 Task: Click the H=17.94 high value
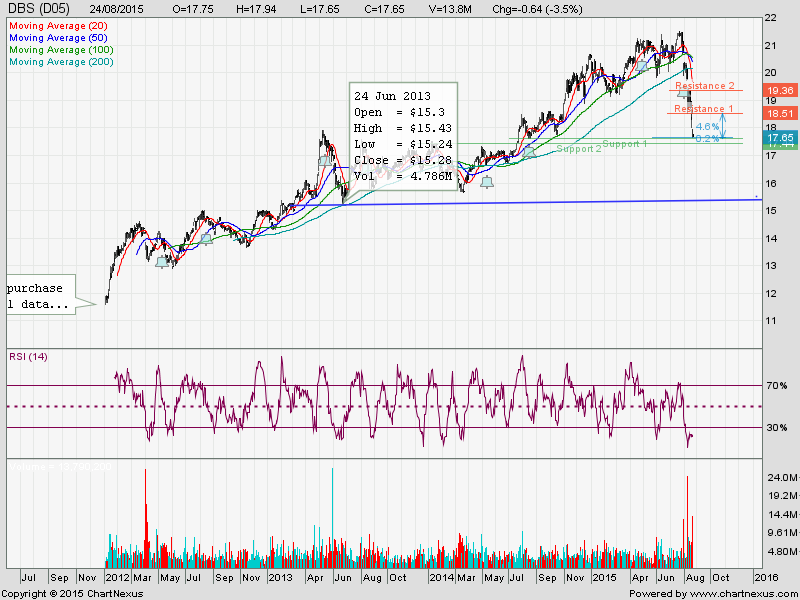pyautogui.click(x=256, y=9)
